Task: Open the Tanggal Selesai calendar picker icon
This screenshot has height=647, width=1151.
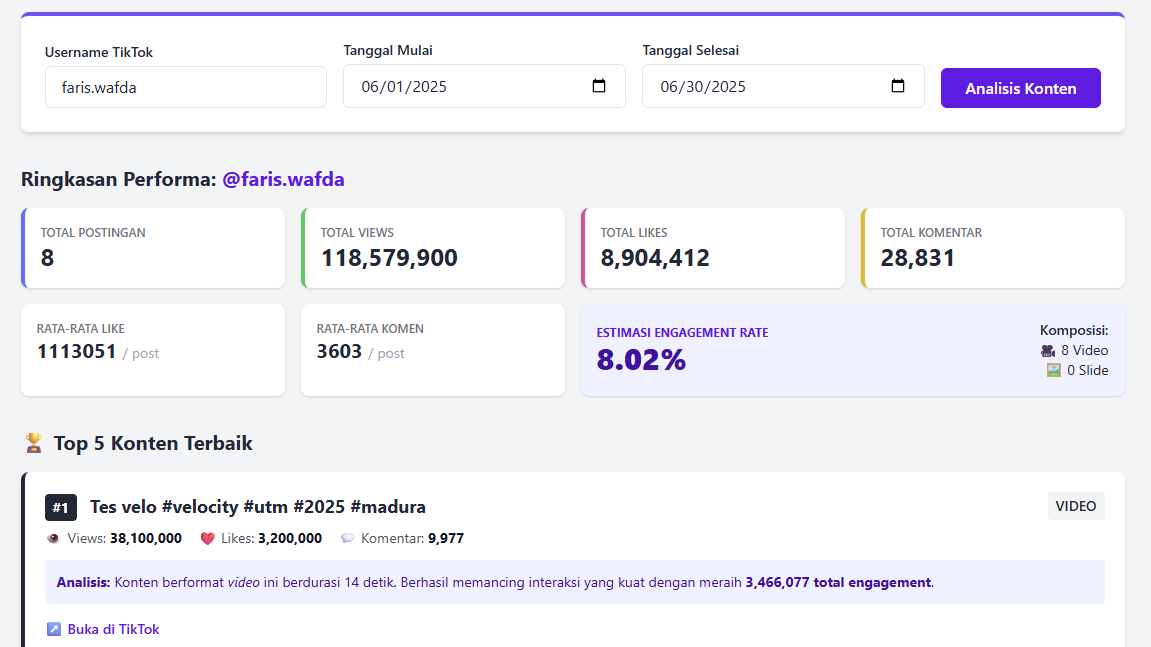Action: coord(898,86)
